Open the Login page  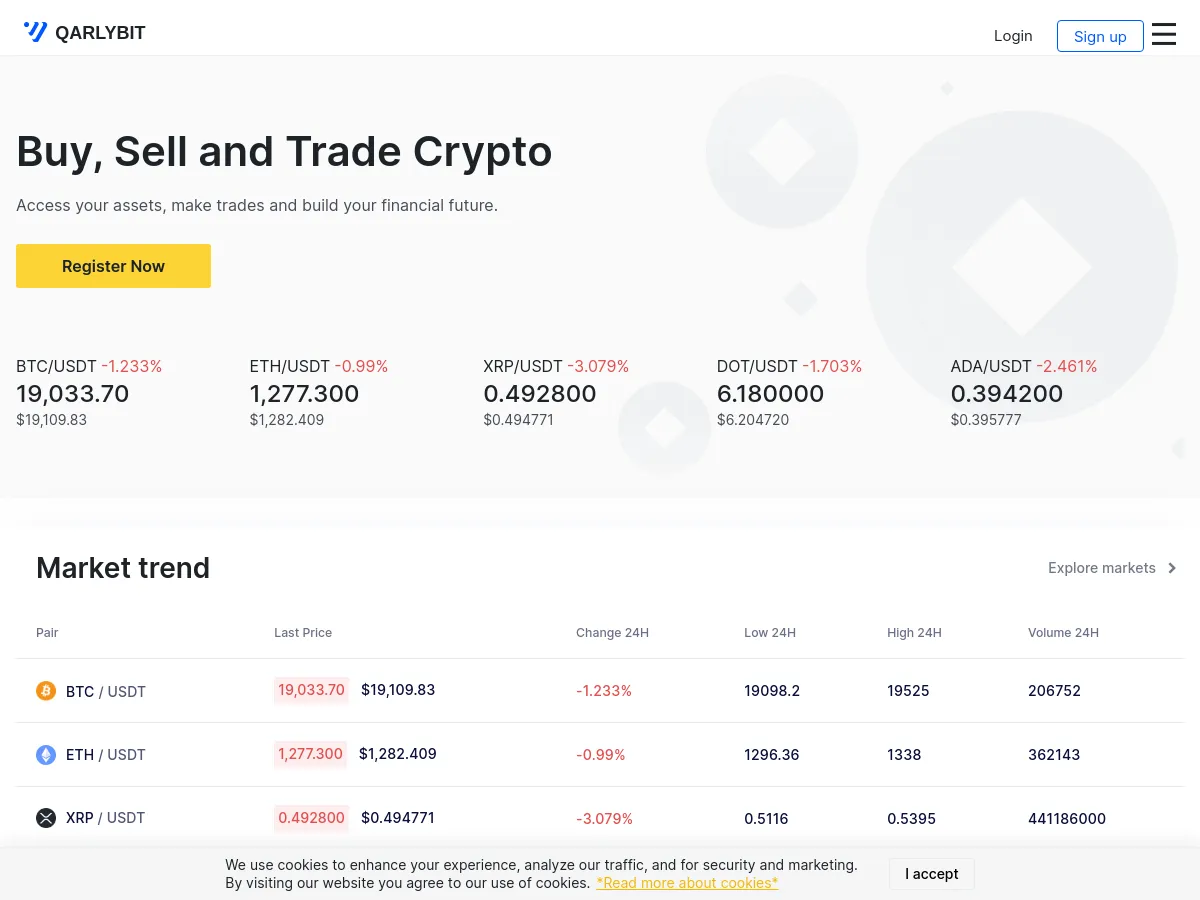pyautogui.click(x=1013, y=35)
